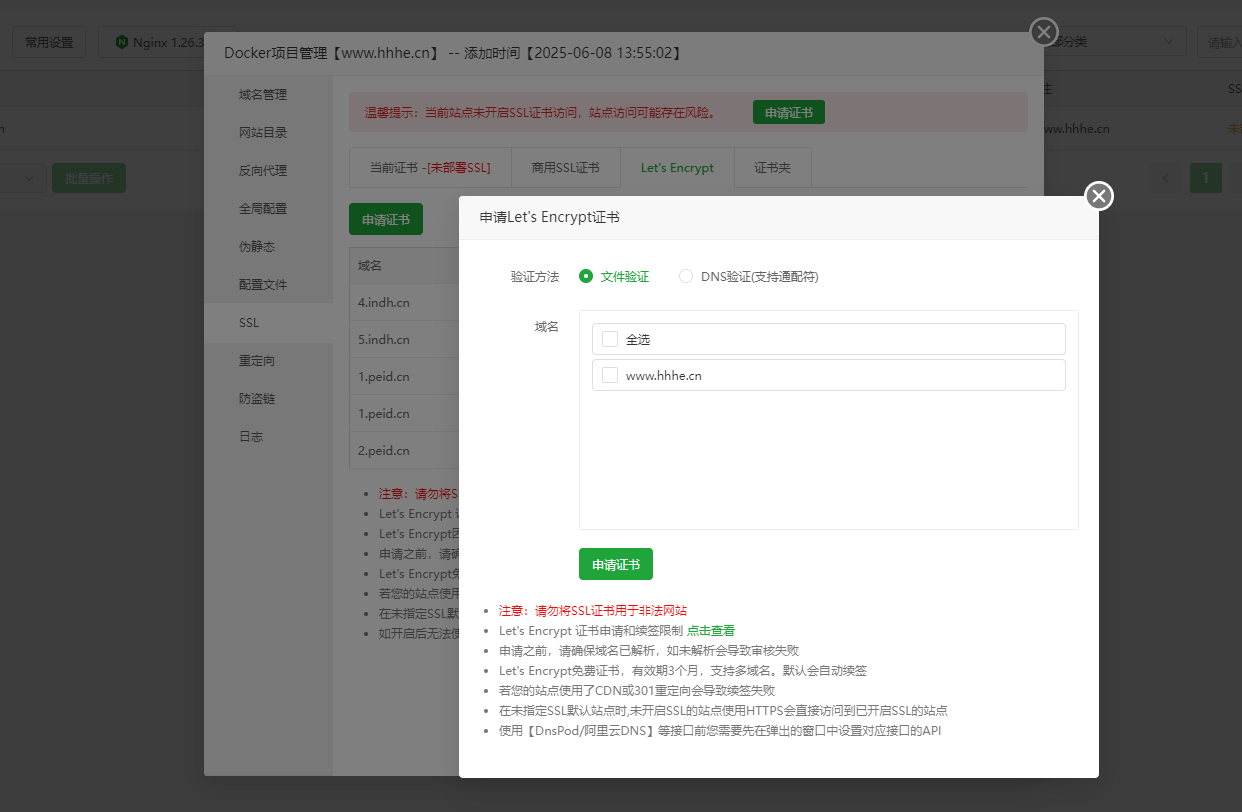This screenshot has width=1242, height=812.
Task: Go to page 1 in pagination
Action: (x=1206, y=179)
